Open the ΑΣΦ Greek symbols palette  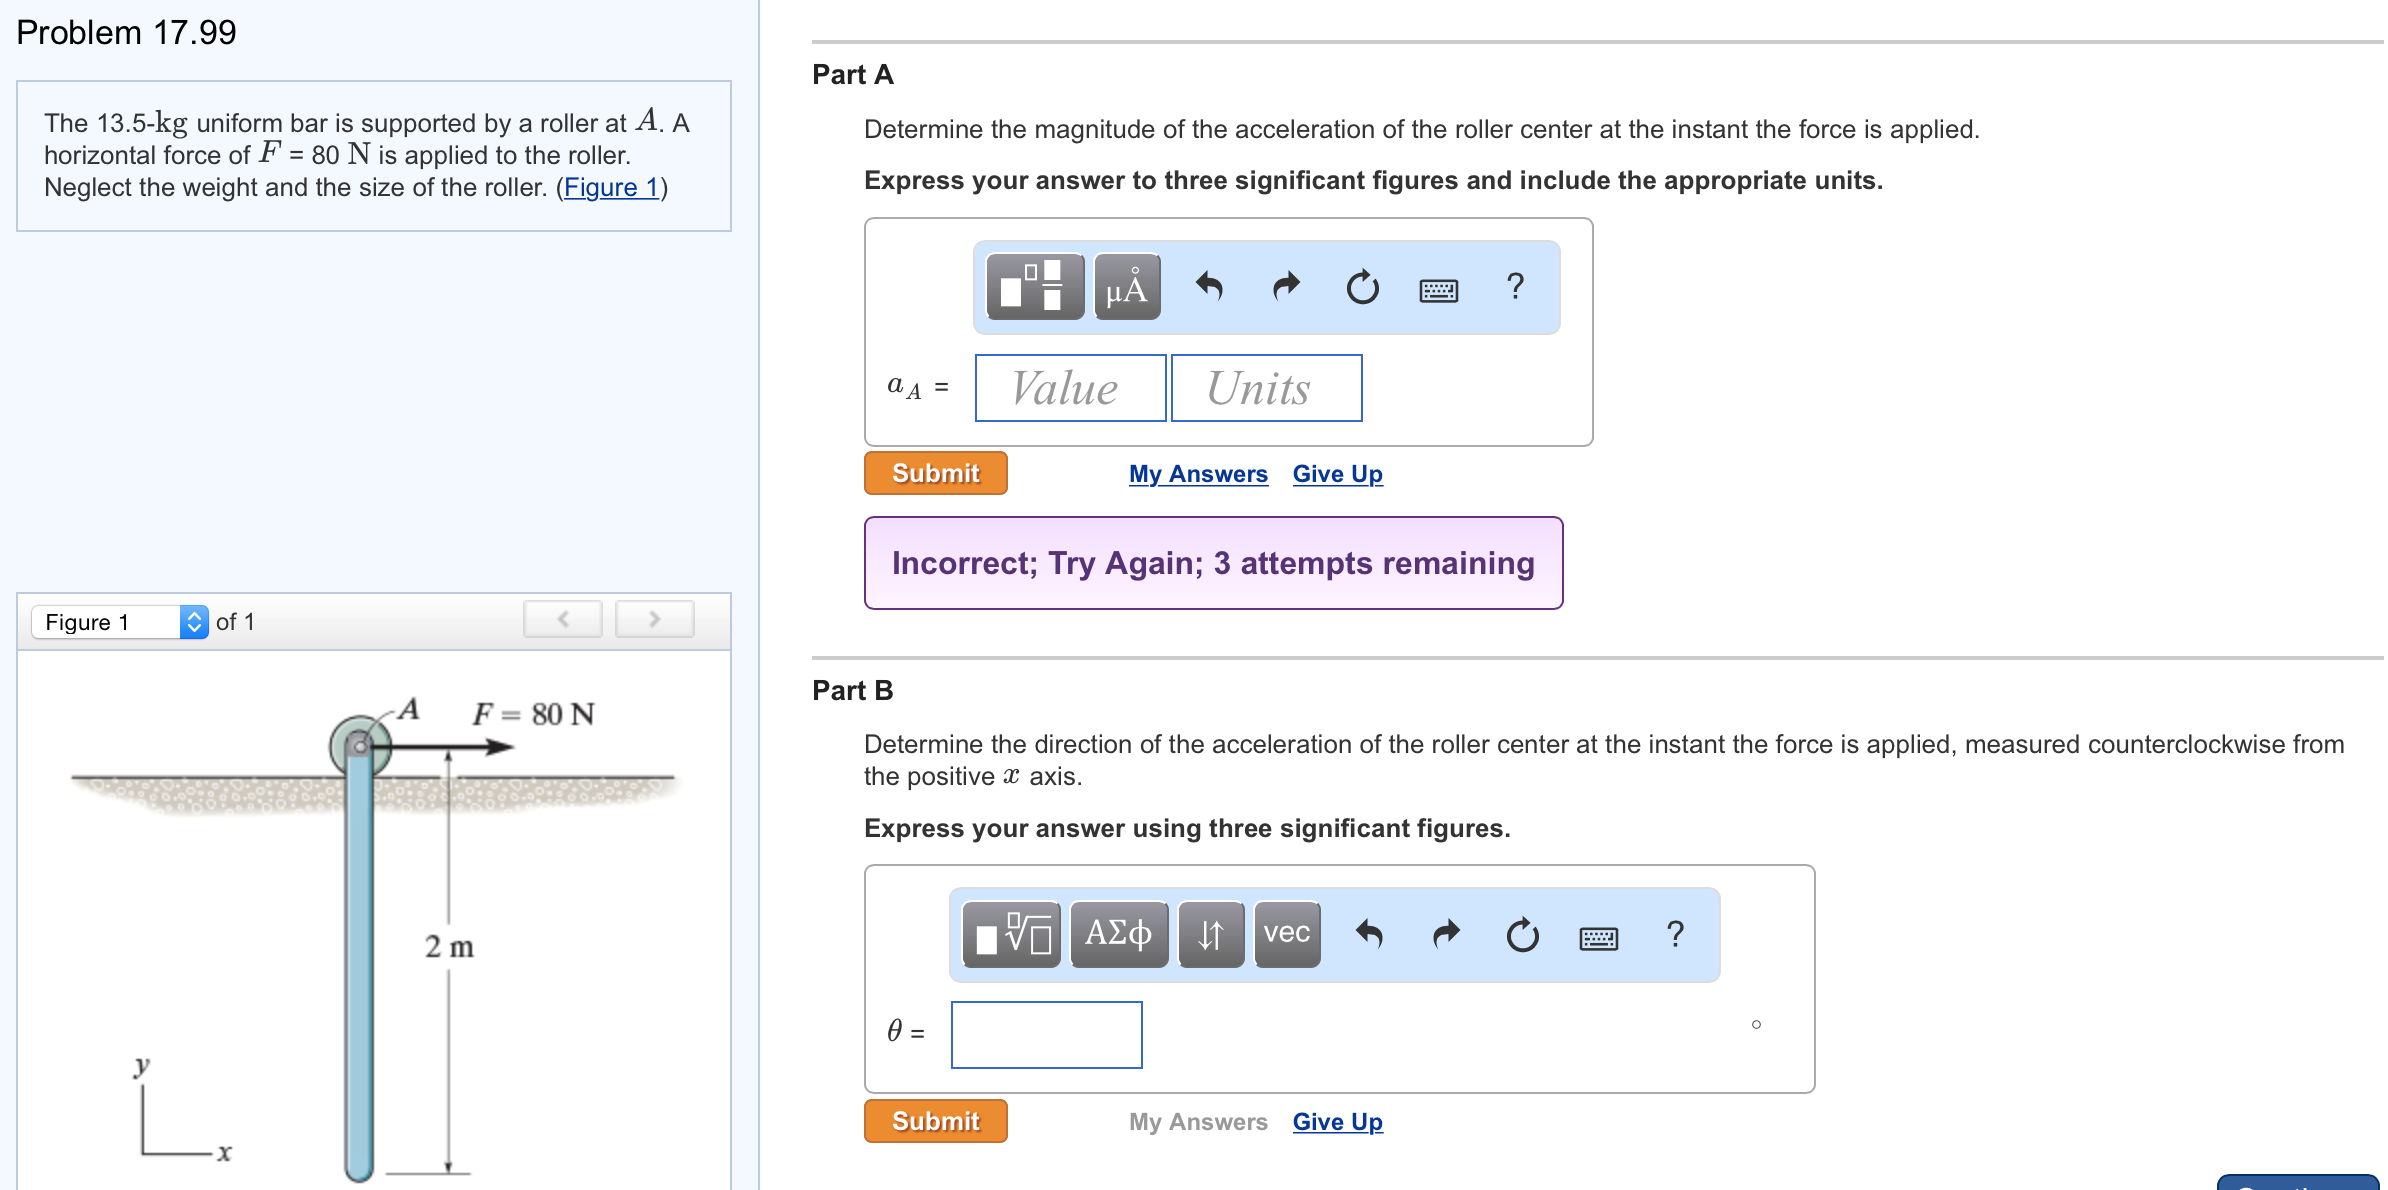(x=1118, y=934)
